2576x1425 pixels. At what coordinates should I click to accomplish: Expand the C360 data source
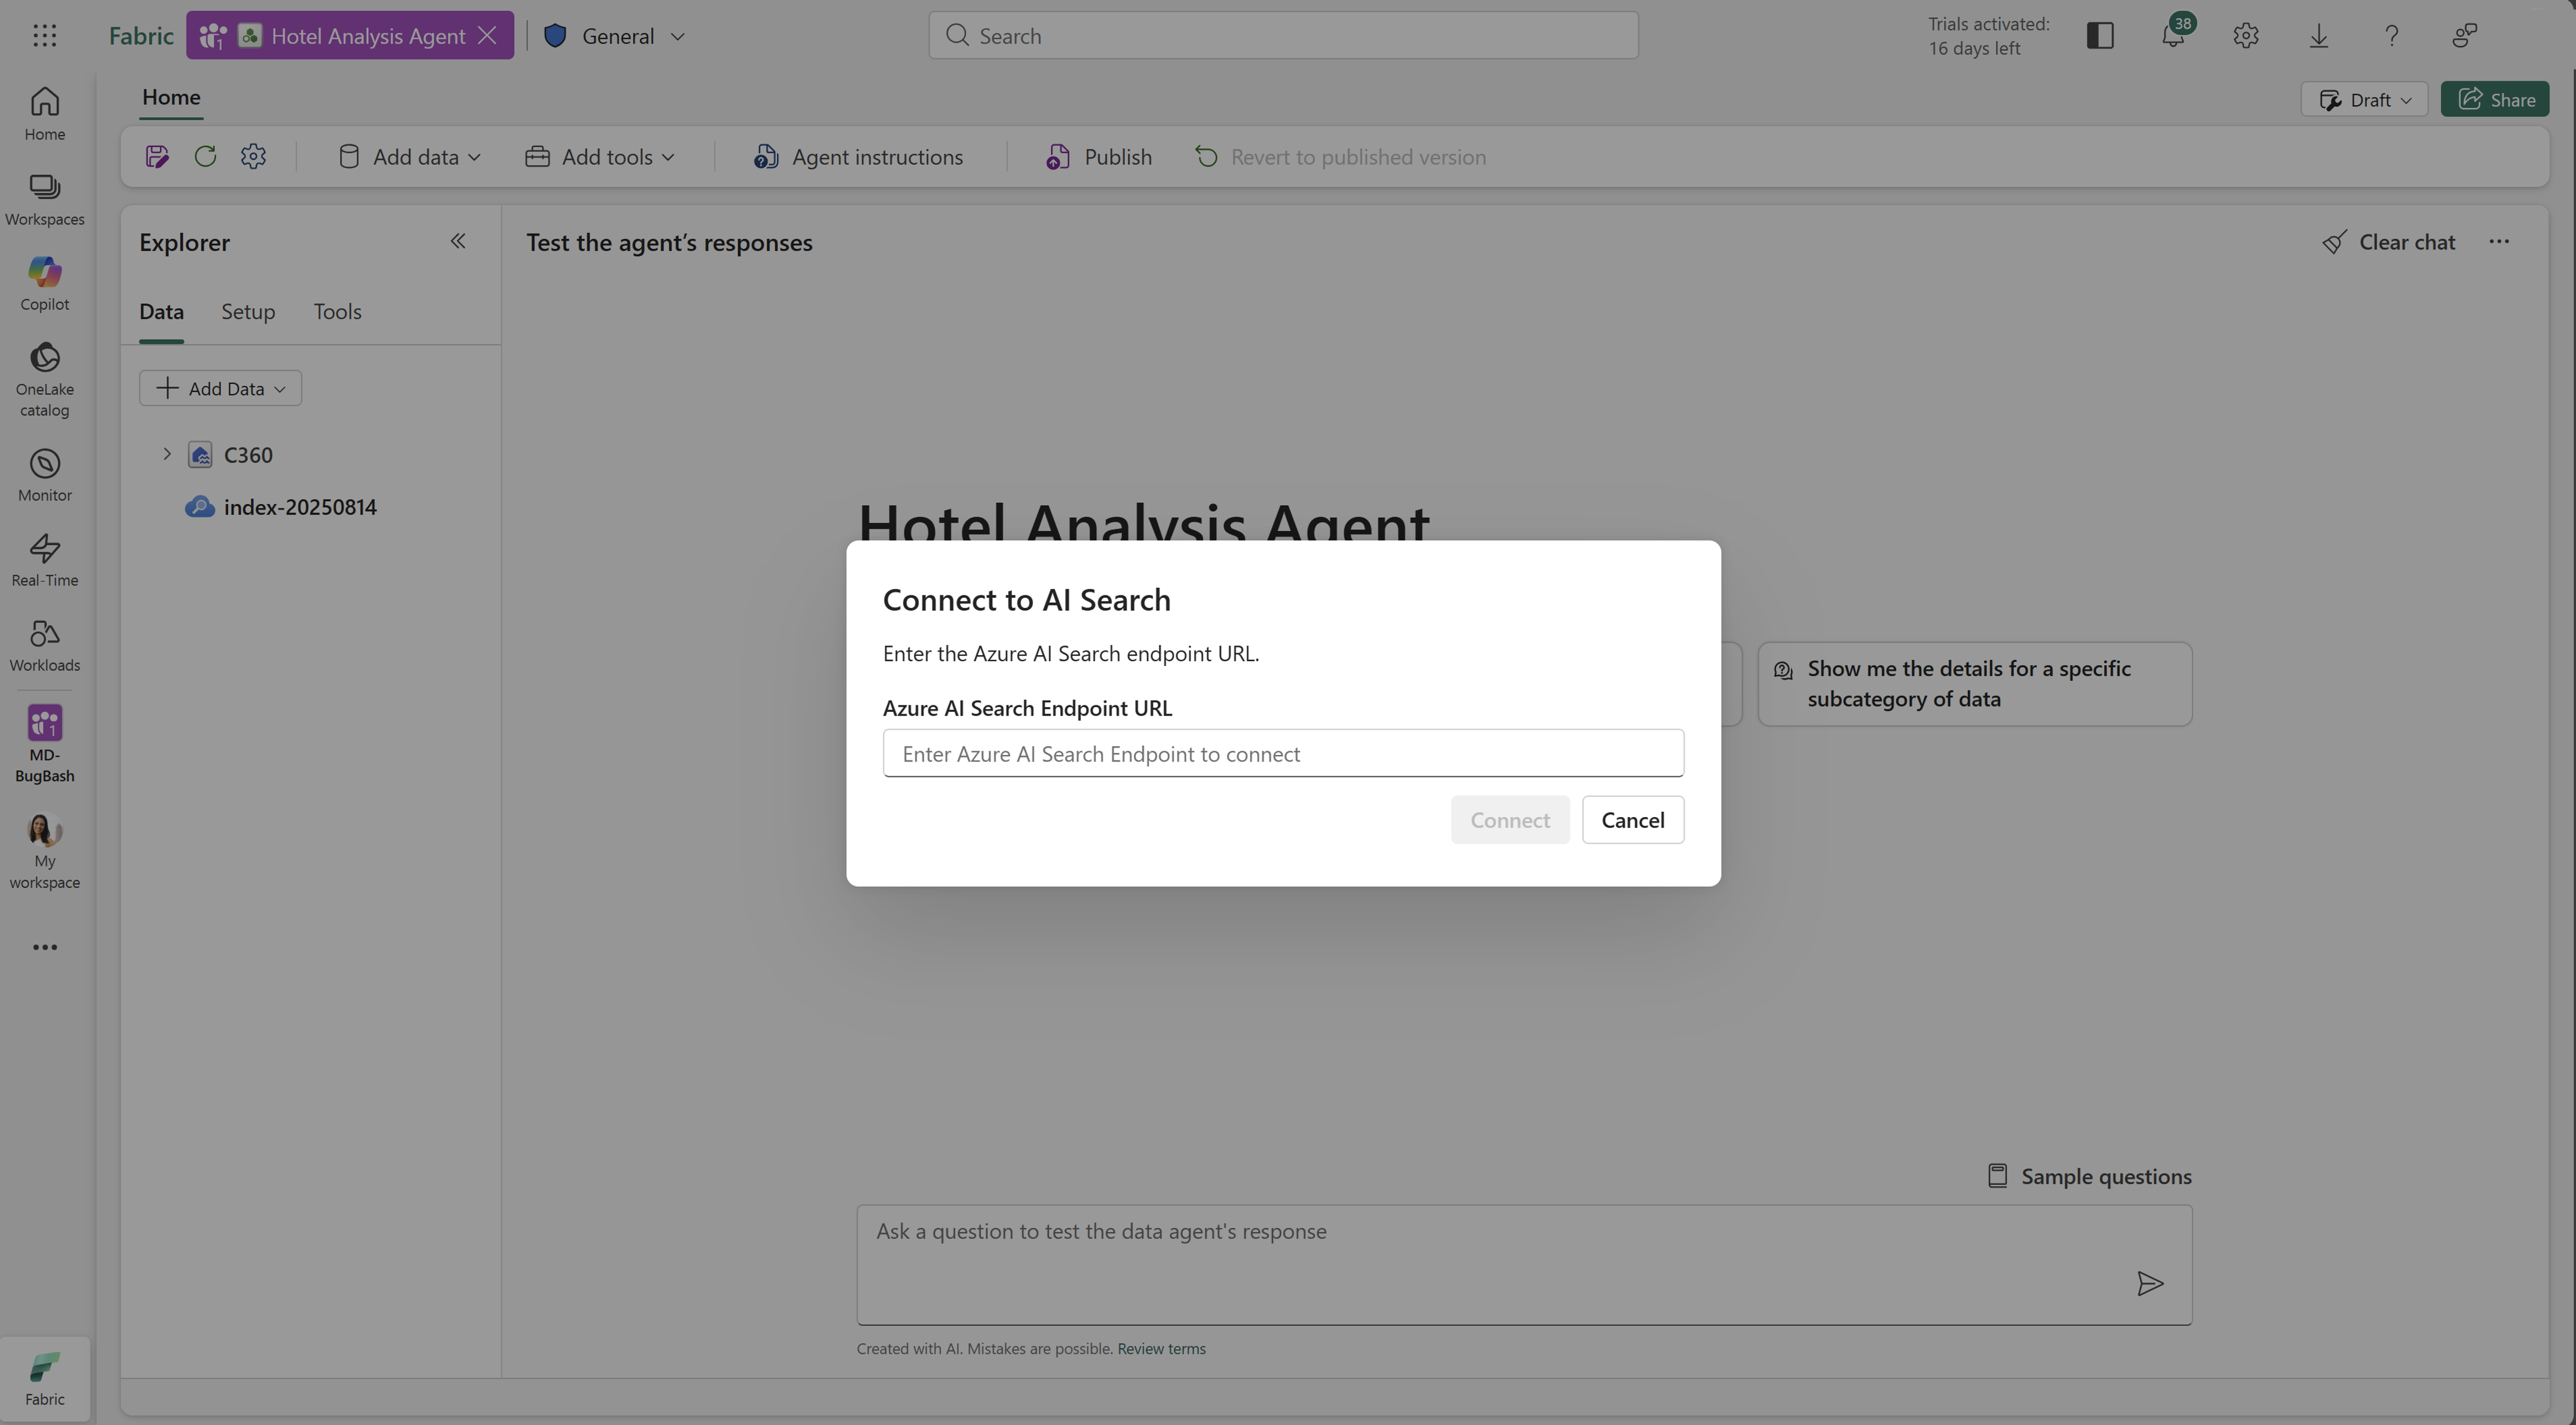pos(167,454)
